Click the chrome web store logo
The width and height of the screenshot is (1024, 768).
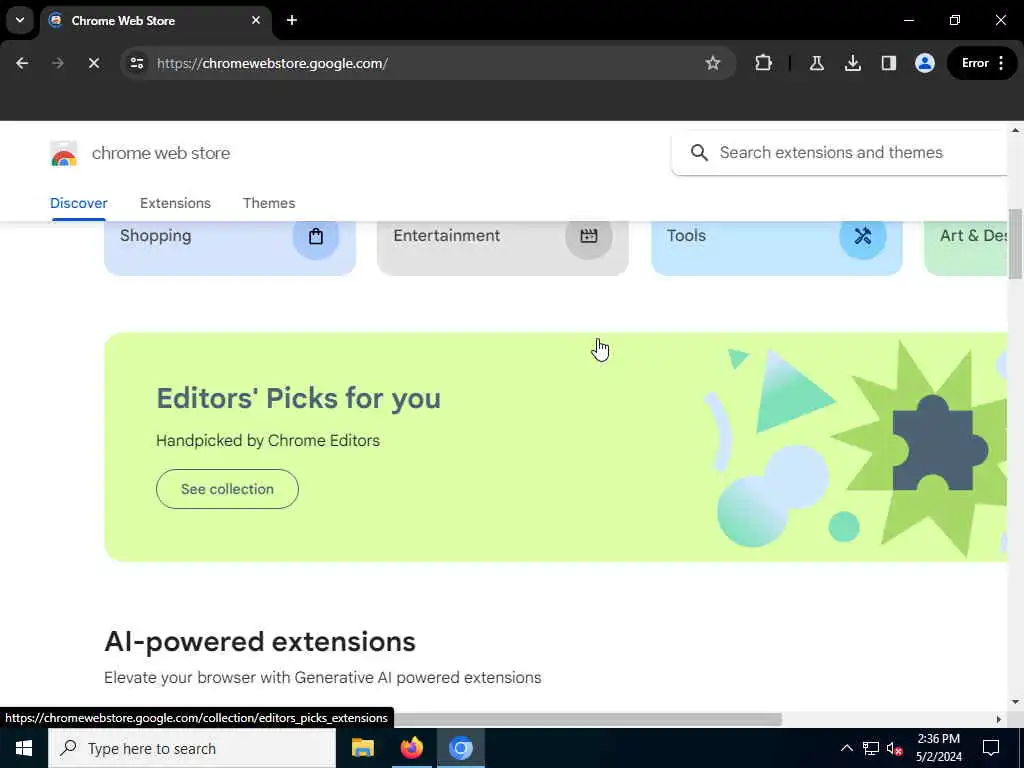pyautogui.click(x=64, y=153)
